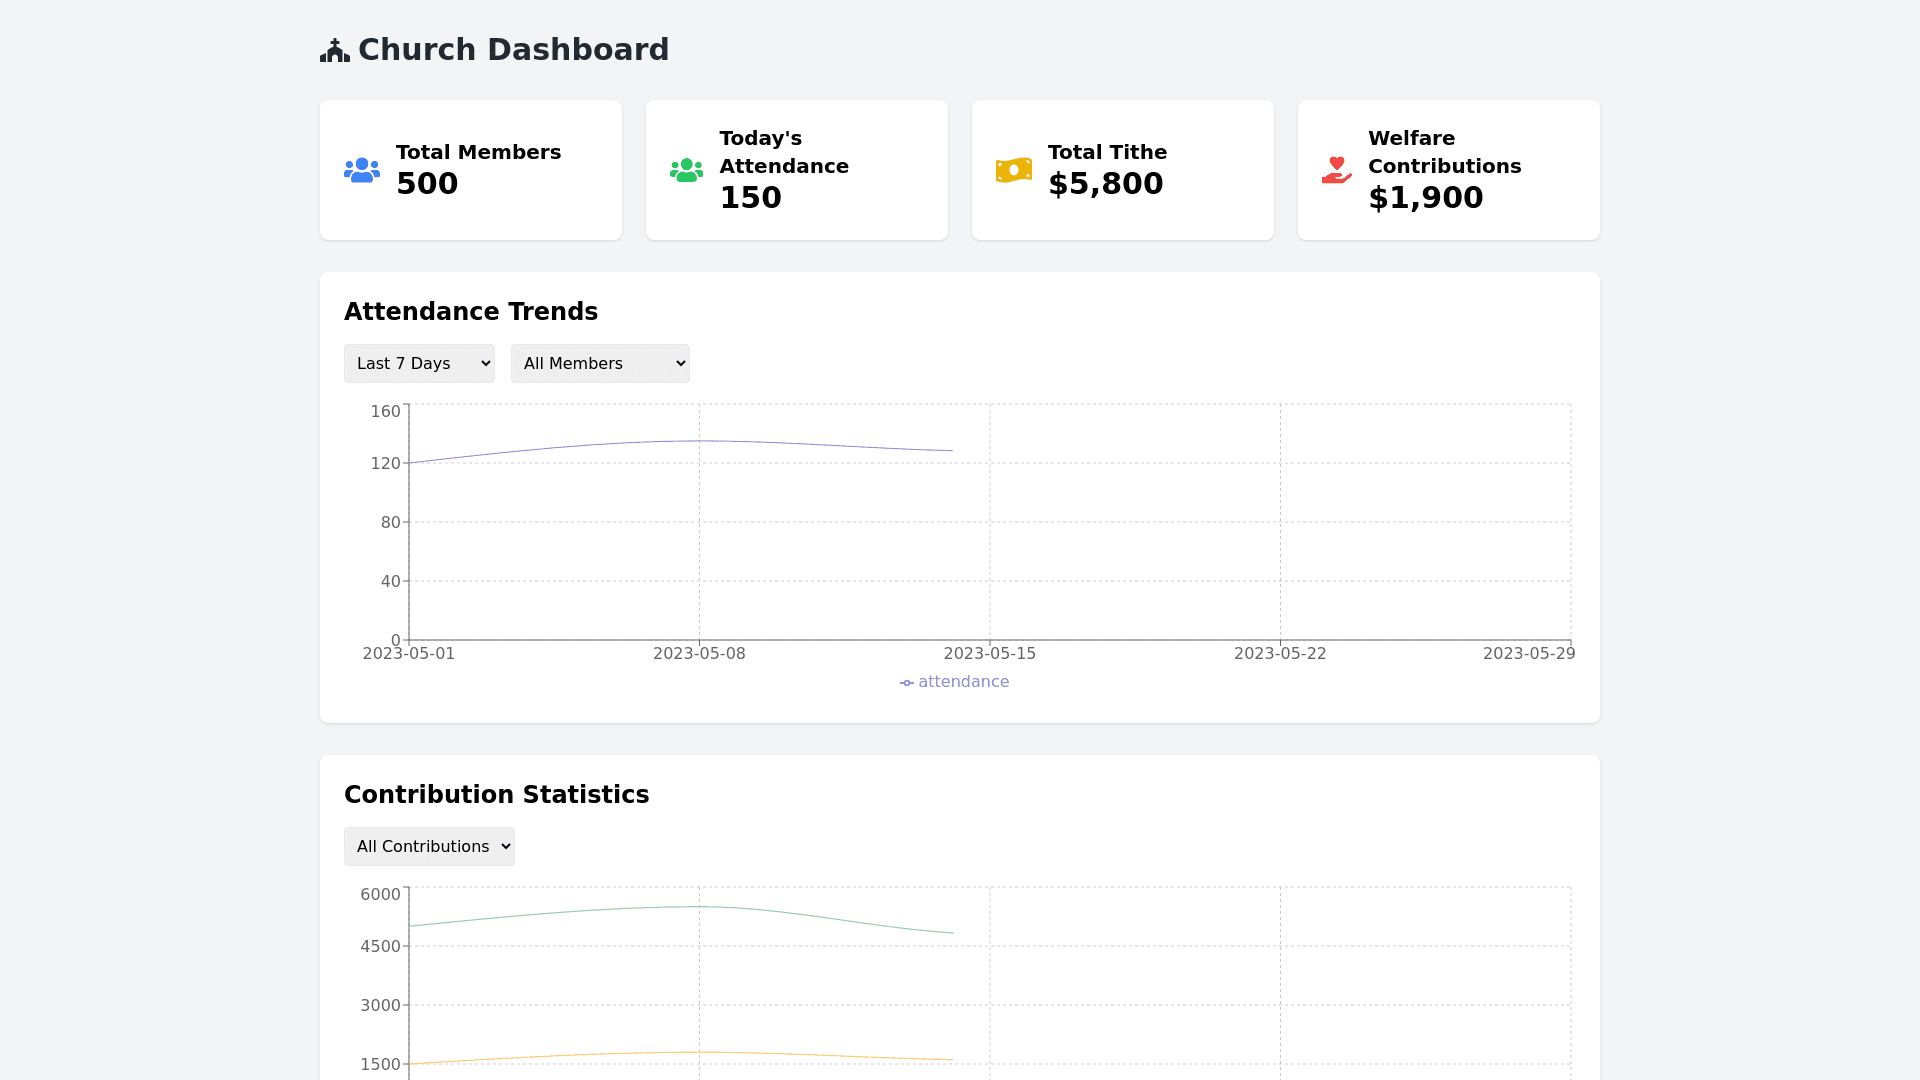Click the Attendance Trends section title
Viewport: 1920px width, 1080px height.
tap(471, 312)
